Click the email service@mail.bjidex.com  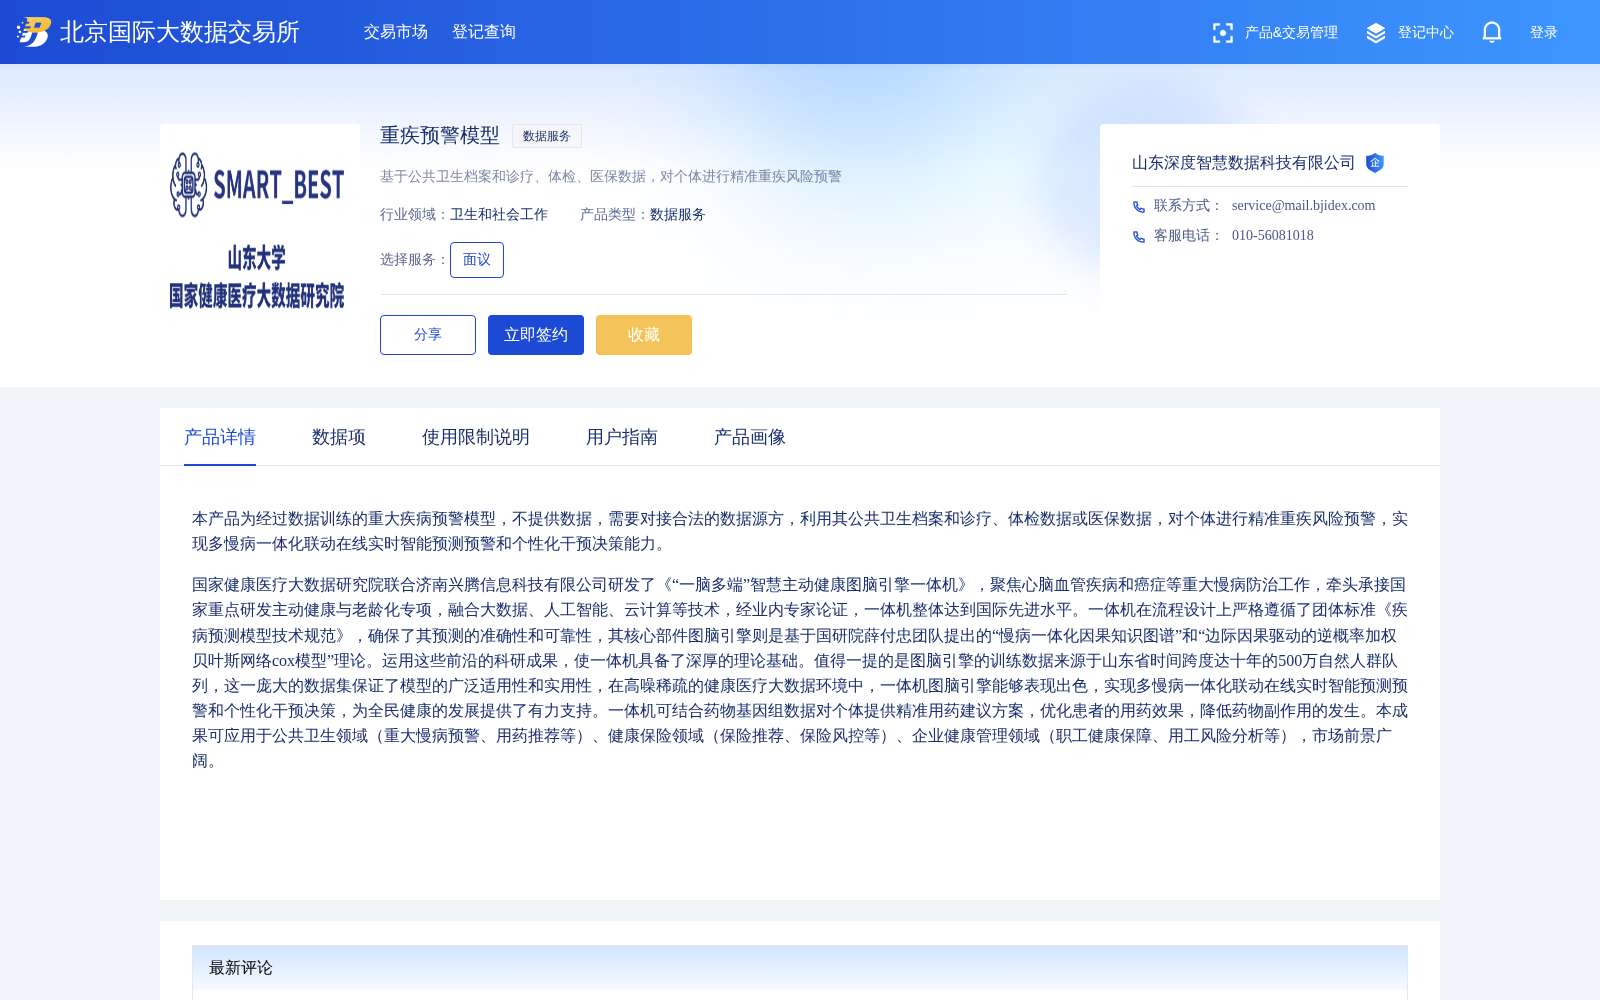(x=1303, y=206)
